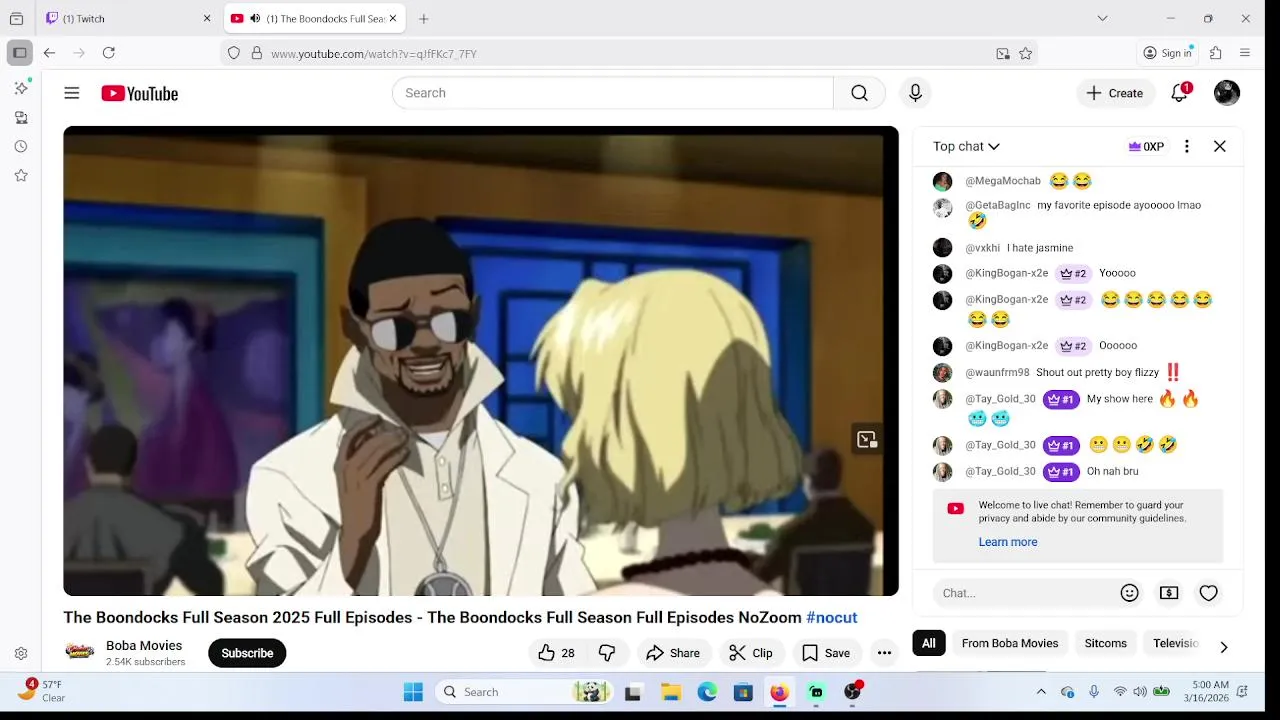The image size is (1280, 720).
Task: Open YouTube notifications bell
Action: coord(1180,93)
